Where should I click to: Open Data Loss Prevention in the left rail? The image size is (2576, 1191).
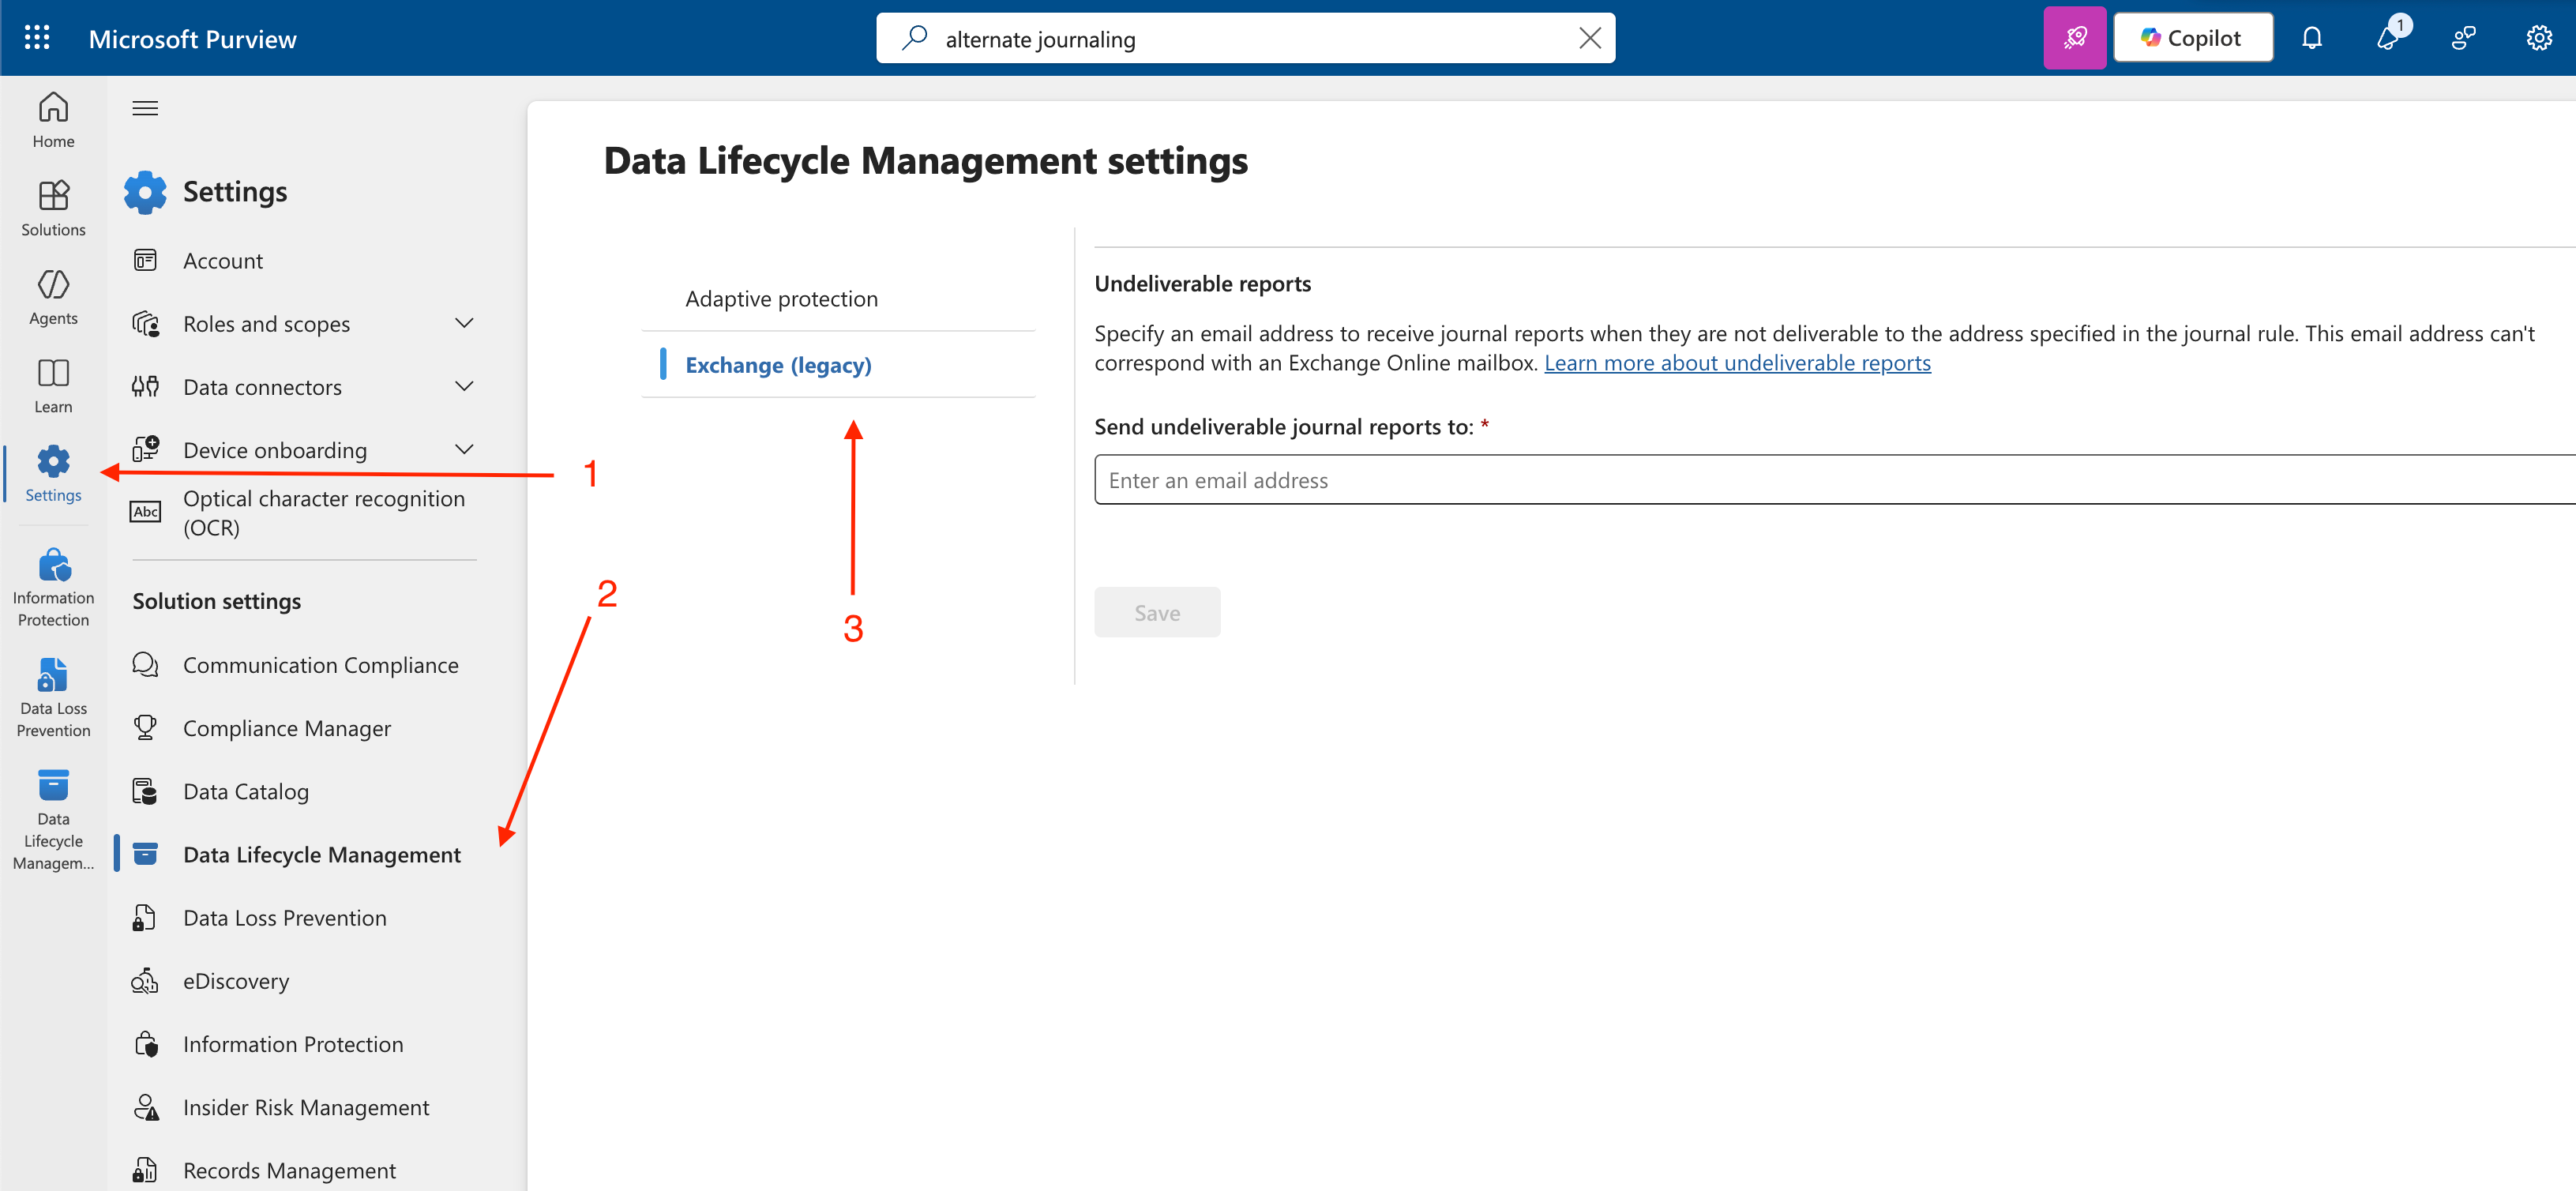[53, 698]
